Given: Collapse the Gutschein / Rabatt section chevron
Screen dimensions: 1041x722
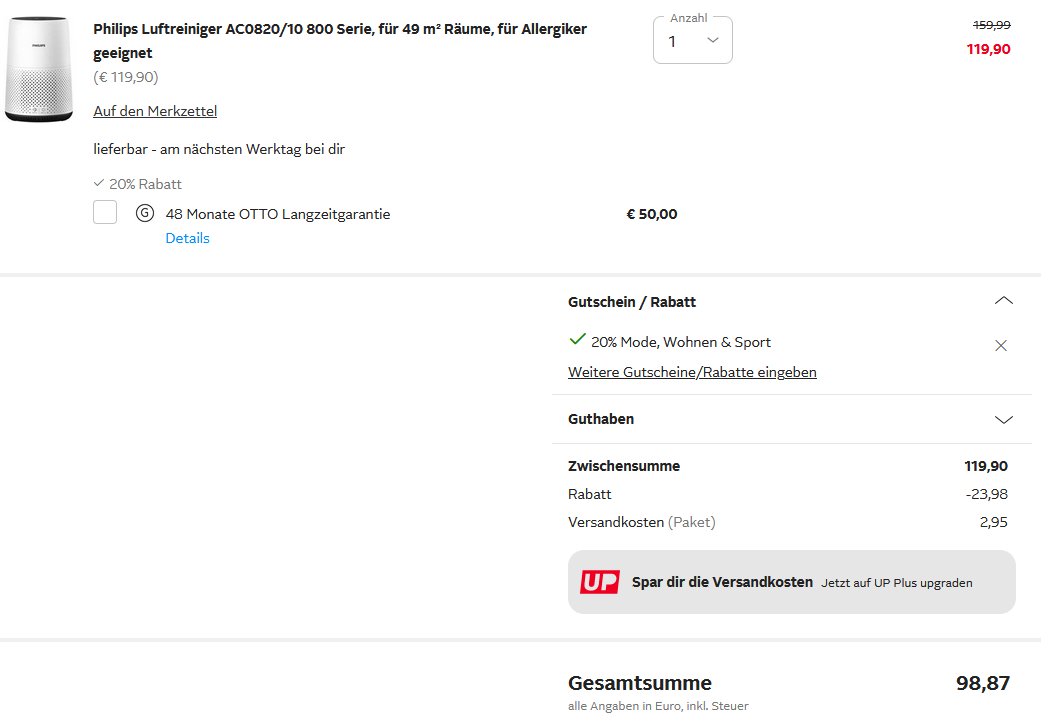Looking at the screenshot, I should click(1003, 301).
